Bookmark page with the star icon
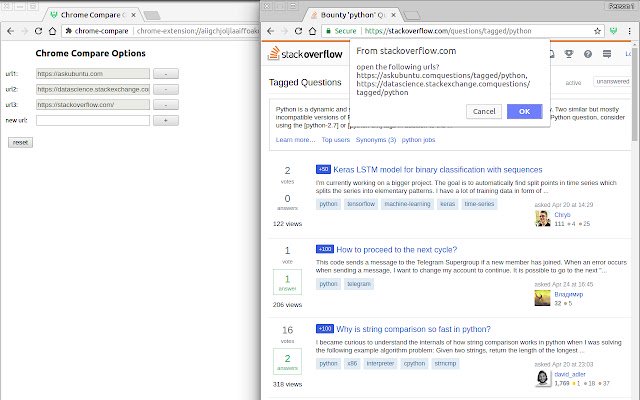This screenshot has height=400, width=640. (x=597, y=31)
